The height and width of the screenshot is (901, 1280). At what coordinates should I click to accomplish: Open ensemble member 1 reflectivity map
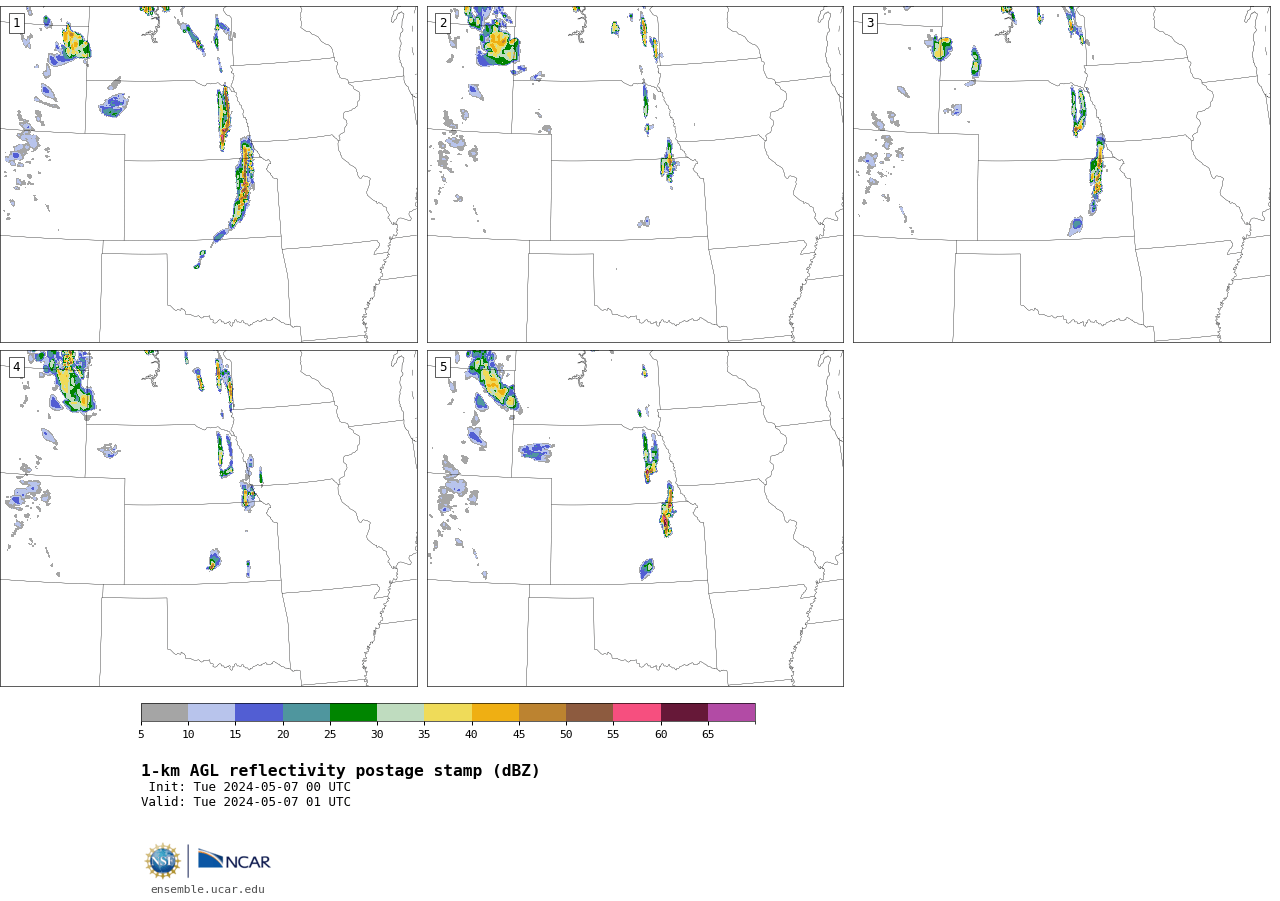pos(209,174)
